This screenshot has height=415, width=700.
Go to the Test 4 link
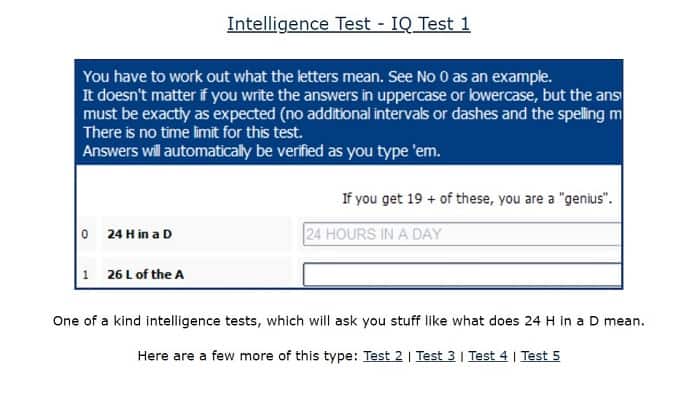tap(488, 356)
